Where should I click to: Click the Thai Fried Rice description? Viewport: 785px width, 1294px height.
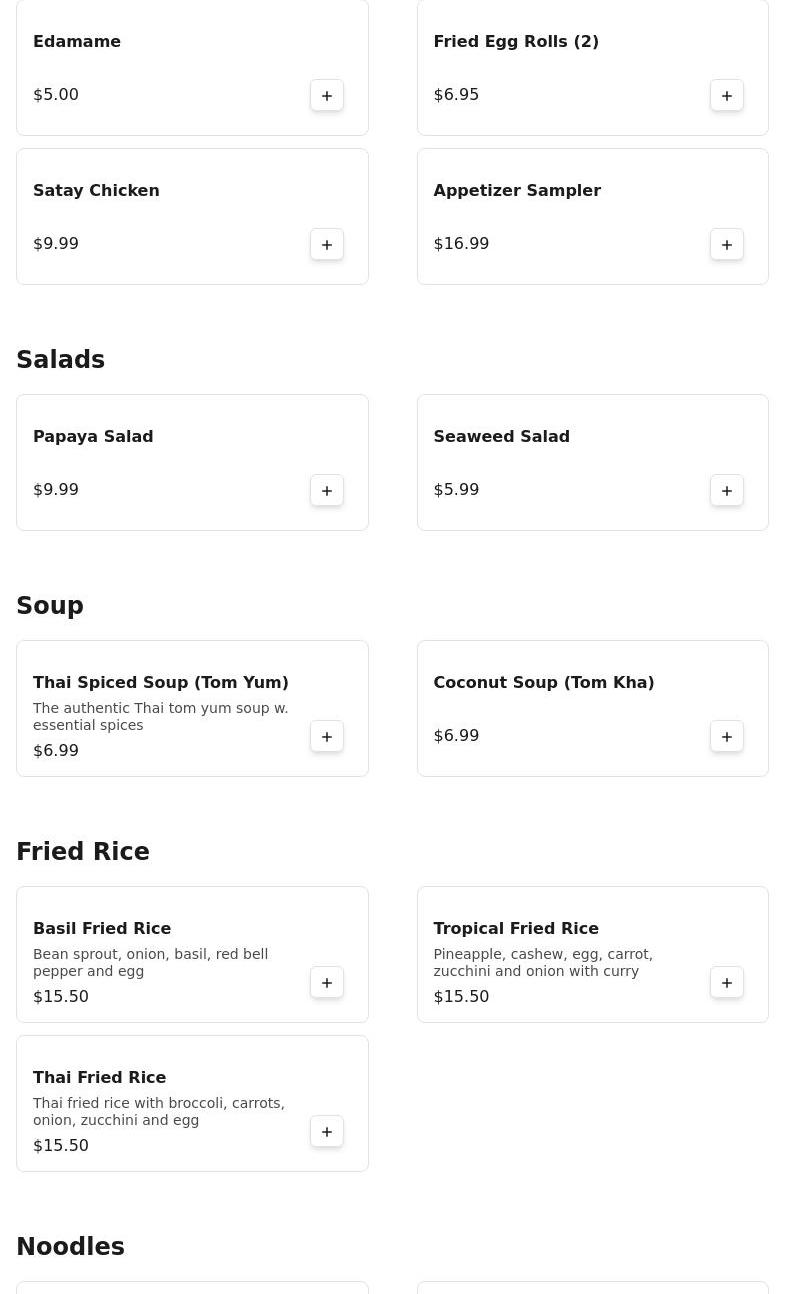pos(158,1111)
